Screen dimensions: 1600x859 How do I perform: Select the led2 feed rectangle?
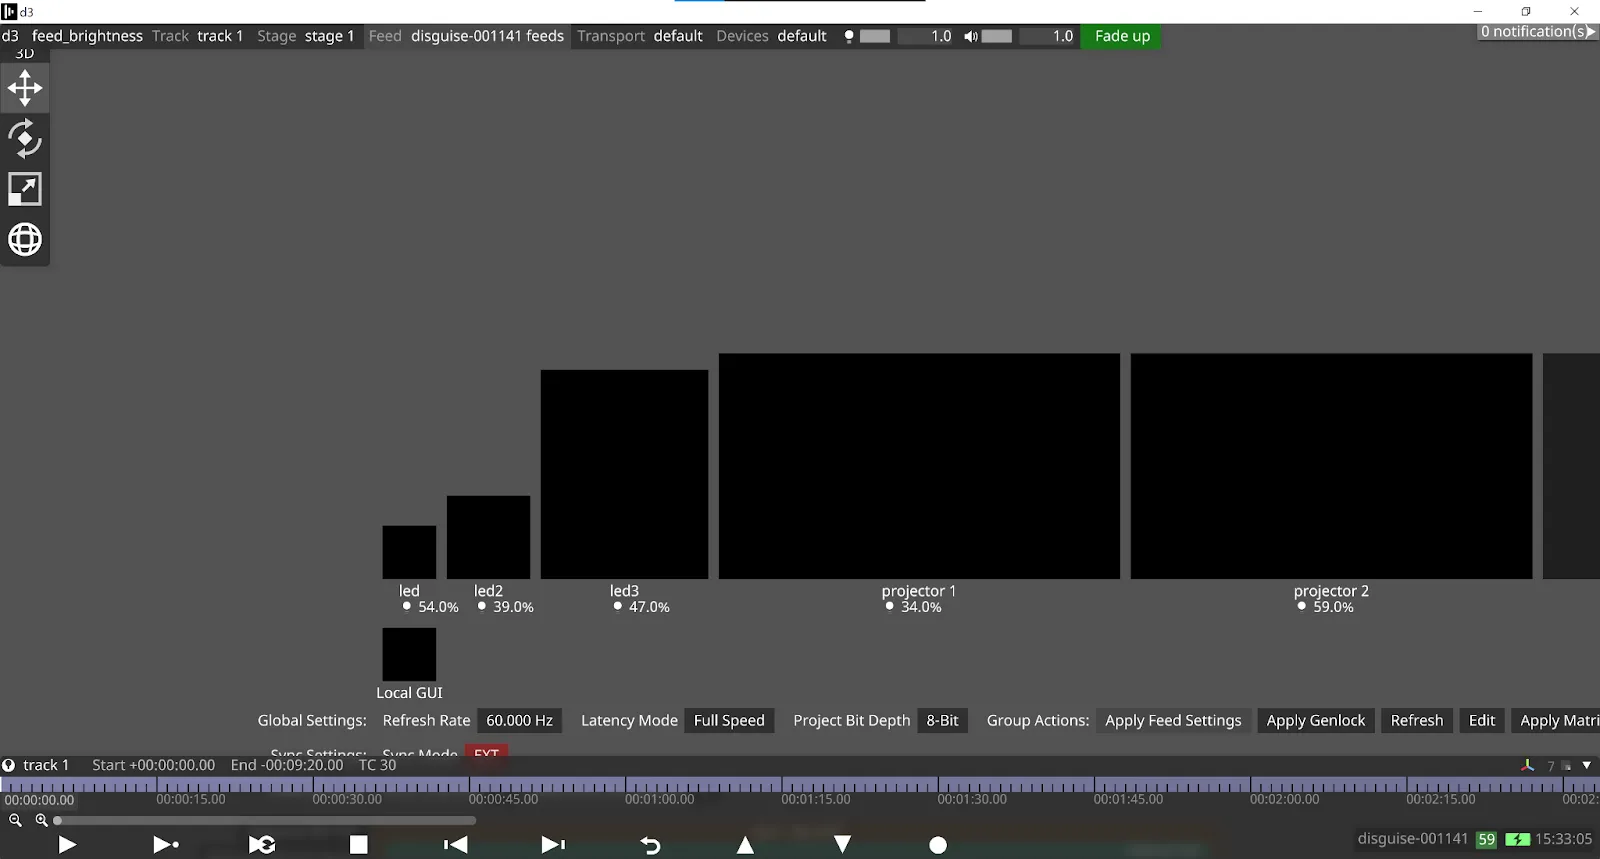tap(488, 537)
